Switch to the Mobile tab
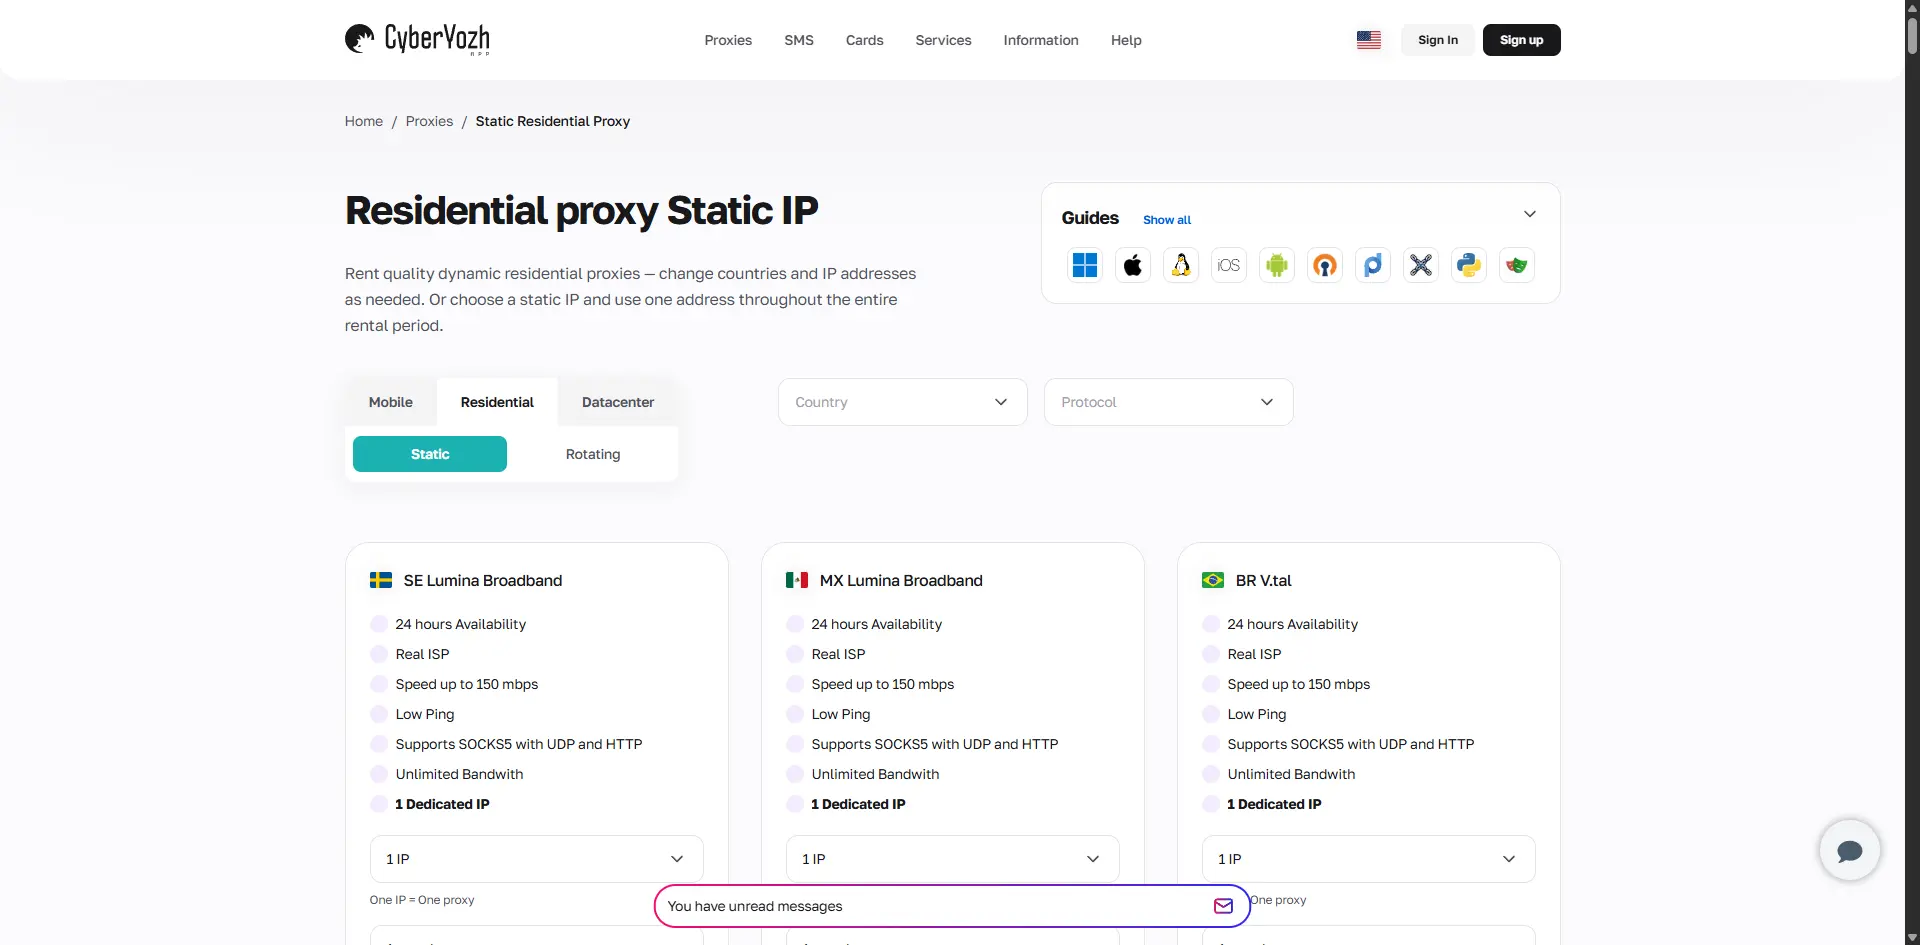This screenshot has height=945, width=1920. coord(391,402)
